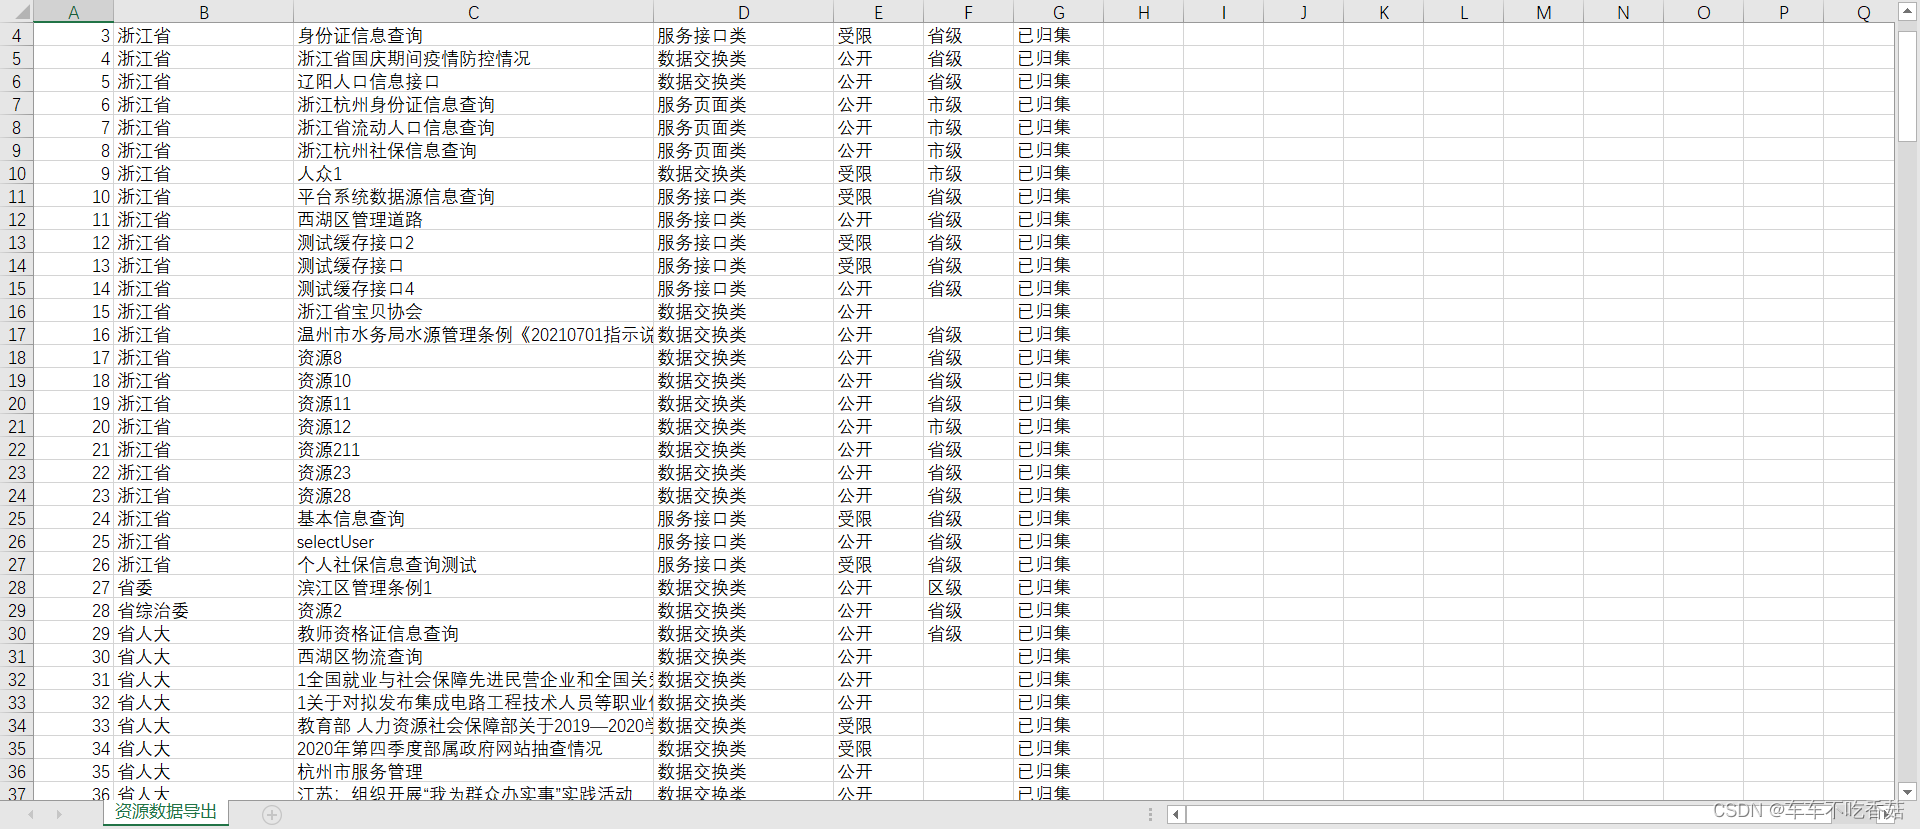Viewport: 1920px width, 829px height.
Task: Select column Q header
Action: [x=1859, y=12]
